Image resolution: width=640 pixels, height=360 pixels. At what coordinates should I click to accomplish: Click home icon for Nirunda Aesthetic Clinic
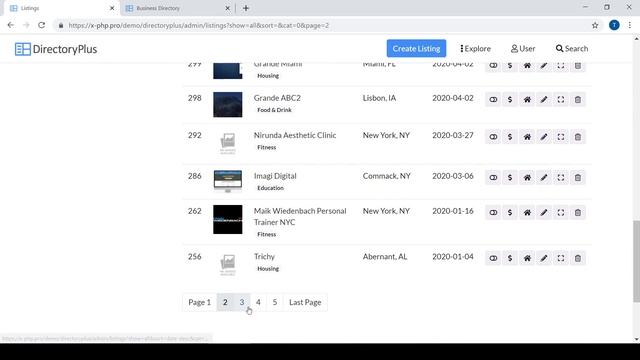pos(527,137)
